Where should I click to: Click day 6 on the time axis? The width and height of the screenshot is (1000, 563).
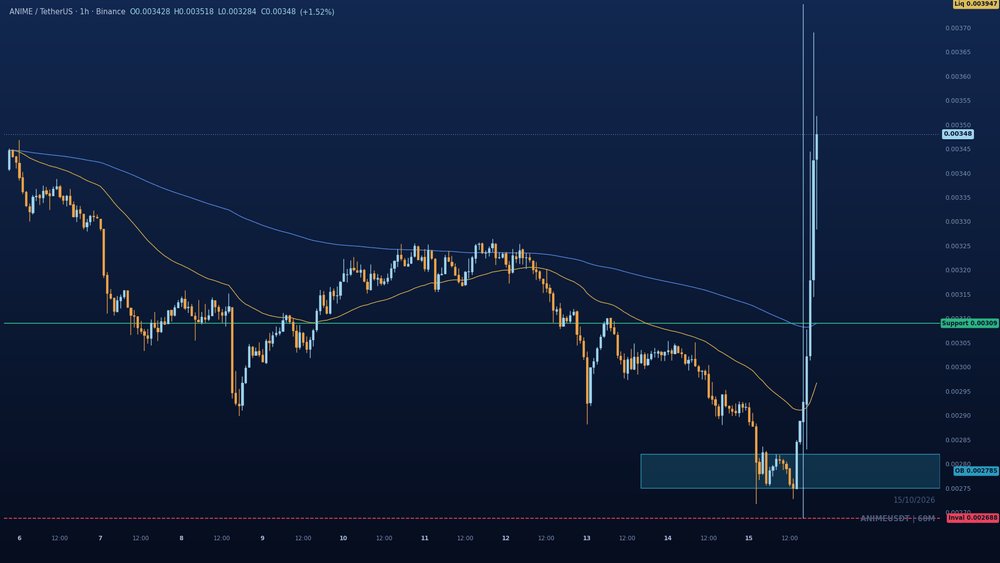click(19, 538)
